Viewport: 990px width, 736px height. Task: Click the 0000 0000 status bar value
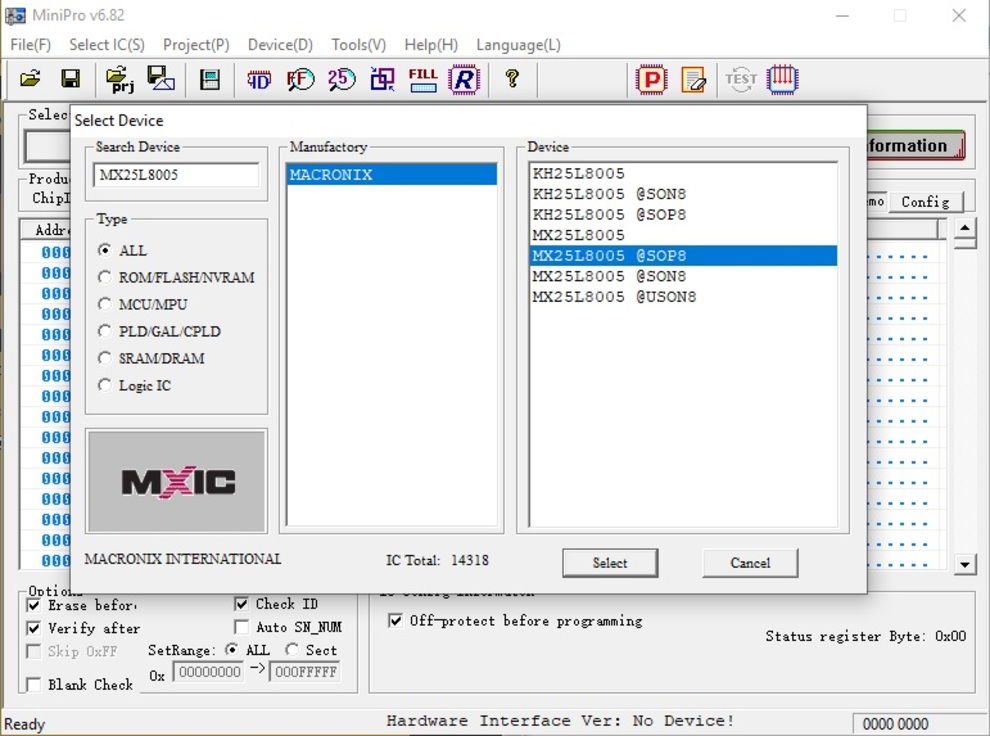point(895,723)
